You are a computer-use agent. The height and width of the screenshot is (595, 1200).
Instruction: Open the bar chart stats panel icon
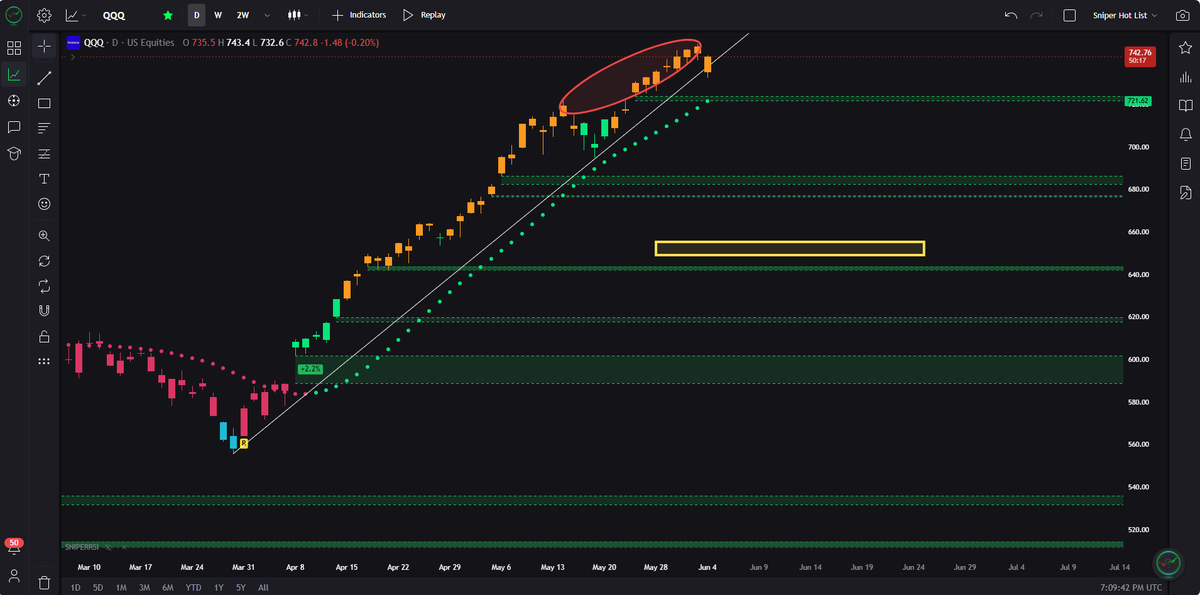(x=1185, y=77)
